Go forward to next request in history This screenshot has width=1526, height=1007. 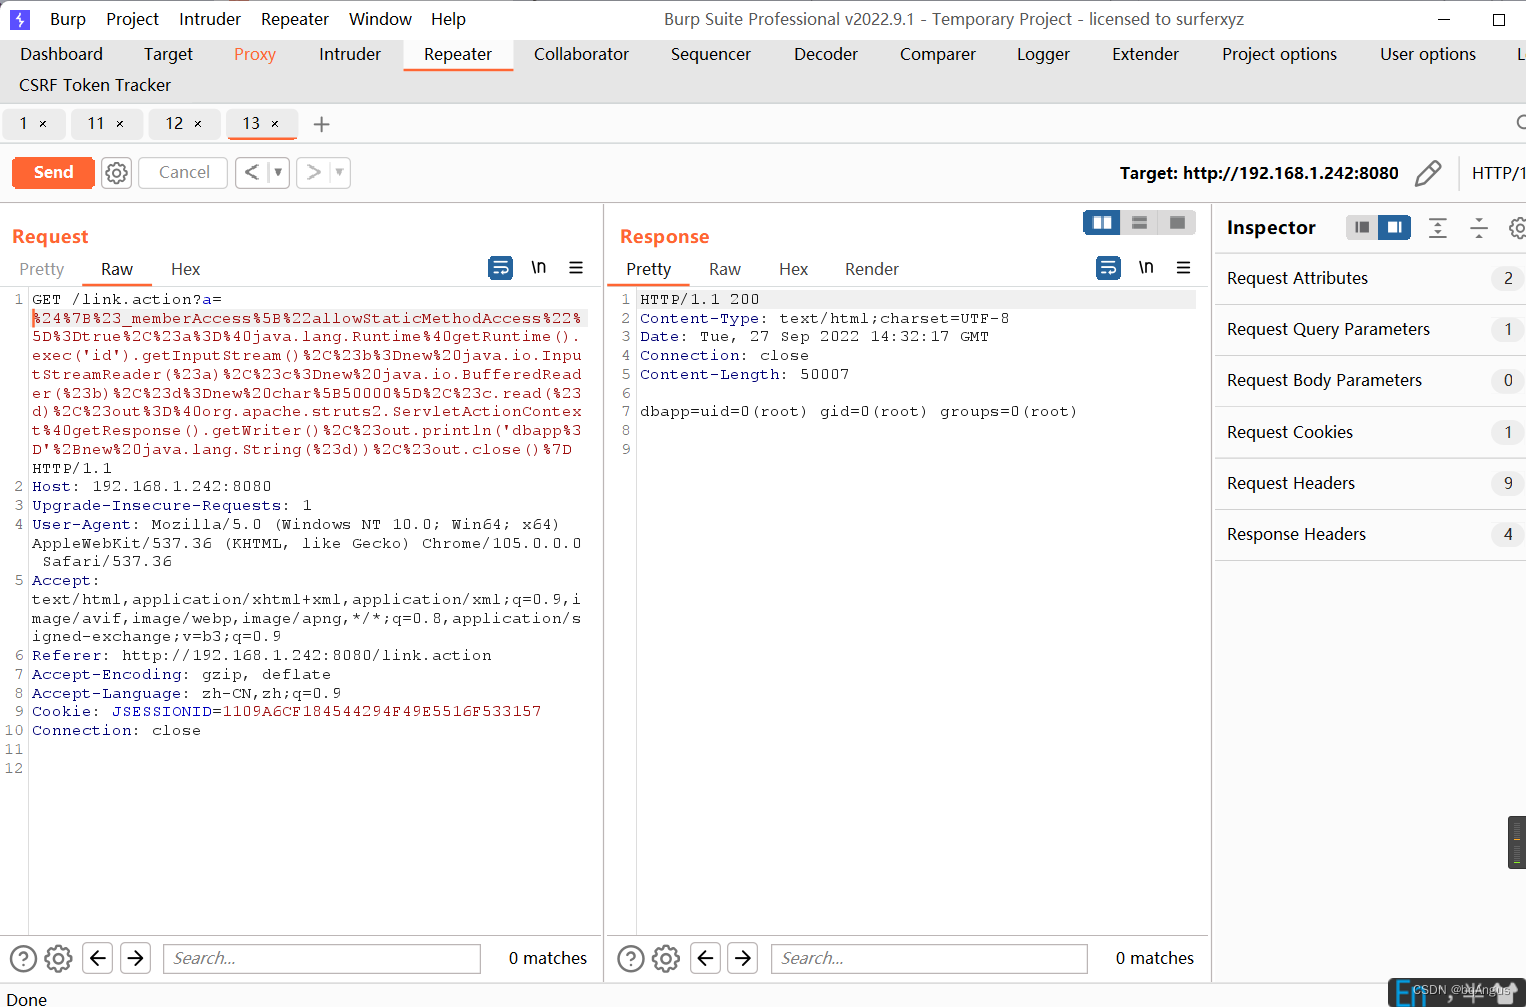coord(314,173)
